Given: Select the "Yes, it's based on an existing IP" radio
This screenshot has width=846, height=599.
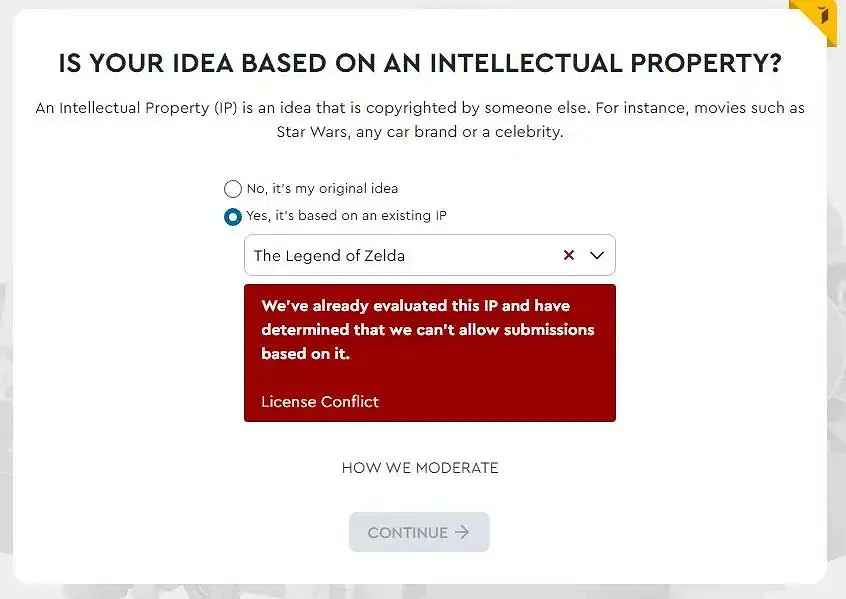Looking at the screenshot, I should pyautogui.click(x=233, y=216).
